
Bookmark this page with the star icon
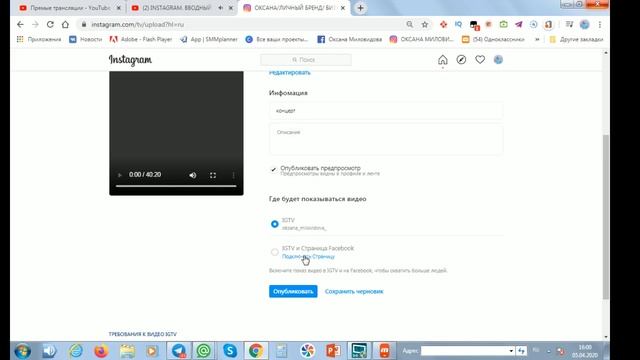click(424, 24)
